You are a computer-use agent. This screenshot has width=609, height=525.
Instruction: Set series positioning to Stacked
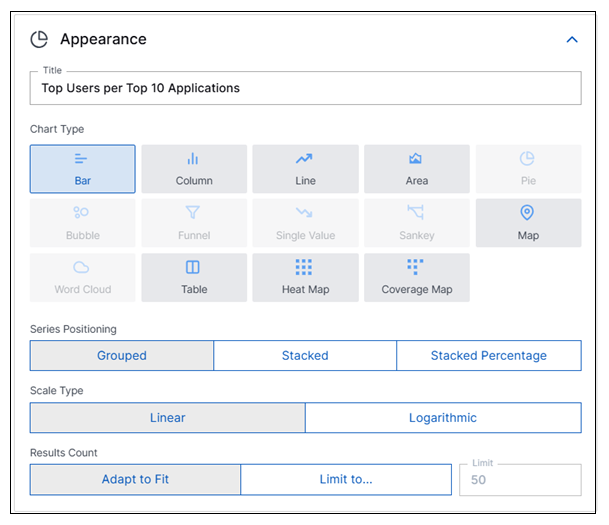(305, 356)
